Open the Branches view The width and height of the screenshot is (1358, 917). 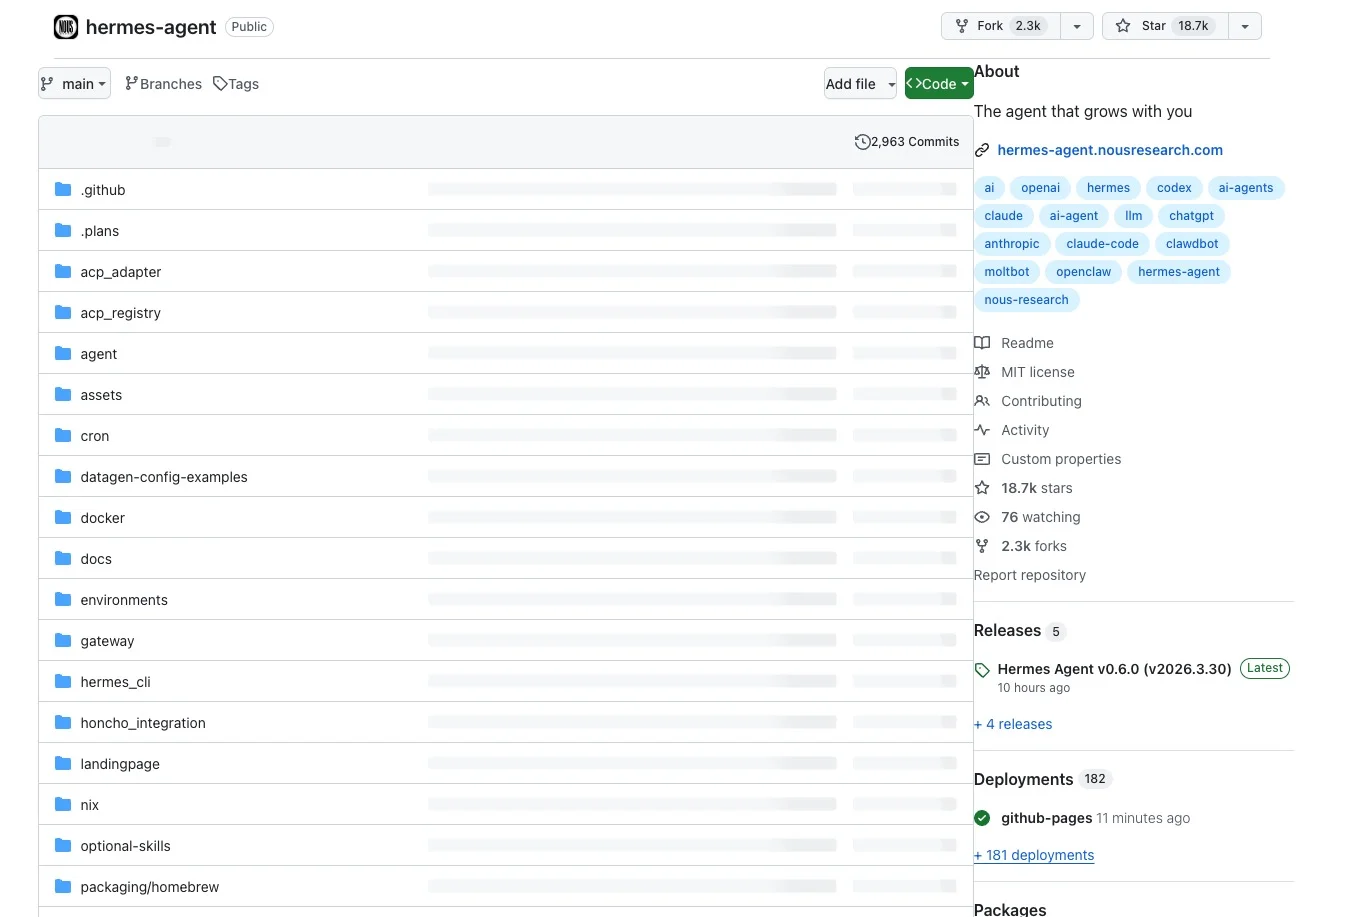[x=163, y=84]
